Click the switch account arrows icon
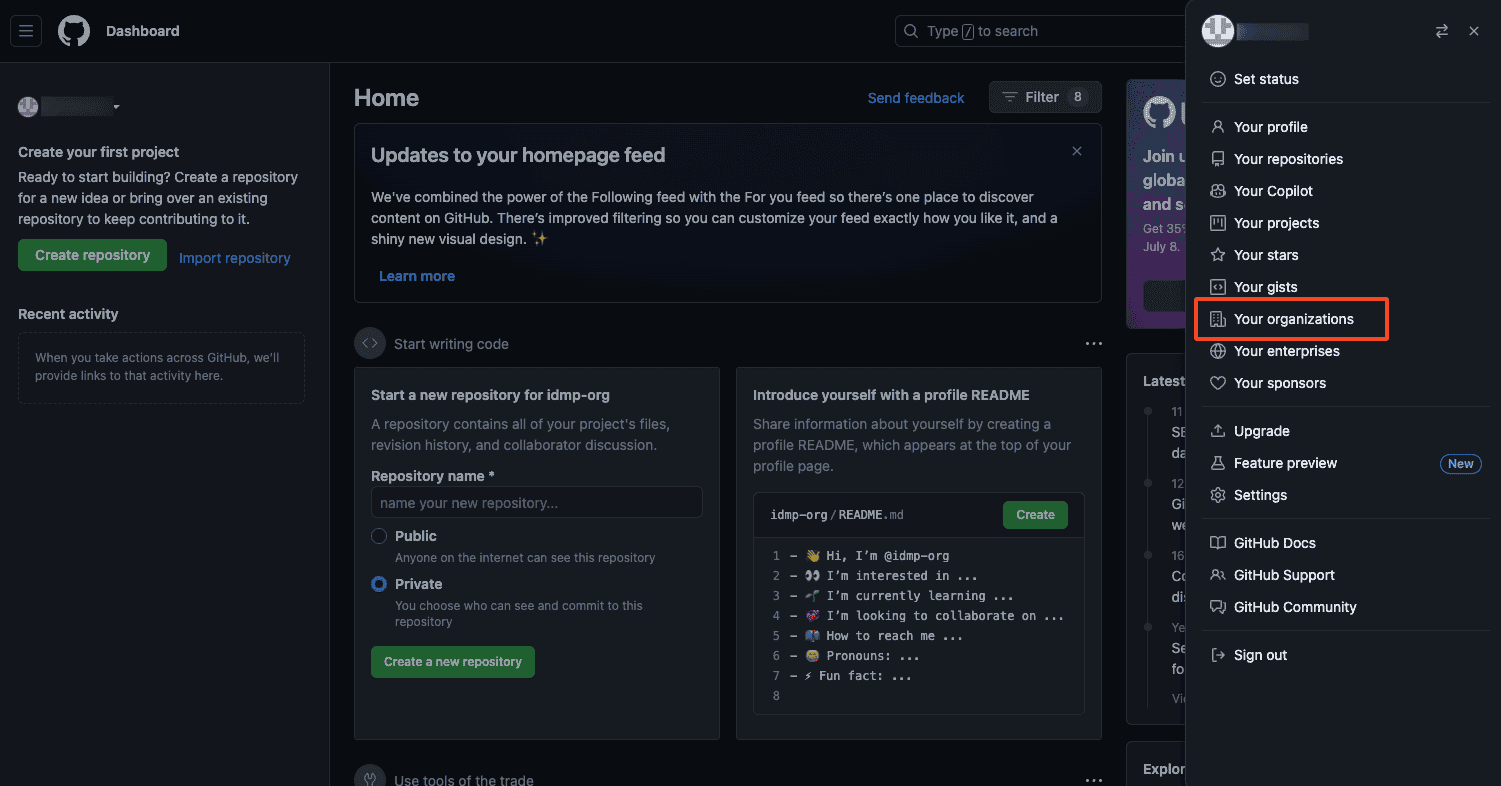Screen dimensions: 1501x786 [1442, 31]
